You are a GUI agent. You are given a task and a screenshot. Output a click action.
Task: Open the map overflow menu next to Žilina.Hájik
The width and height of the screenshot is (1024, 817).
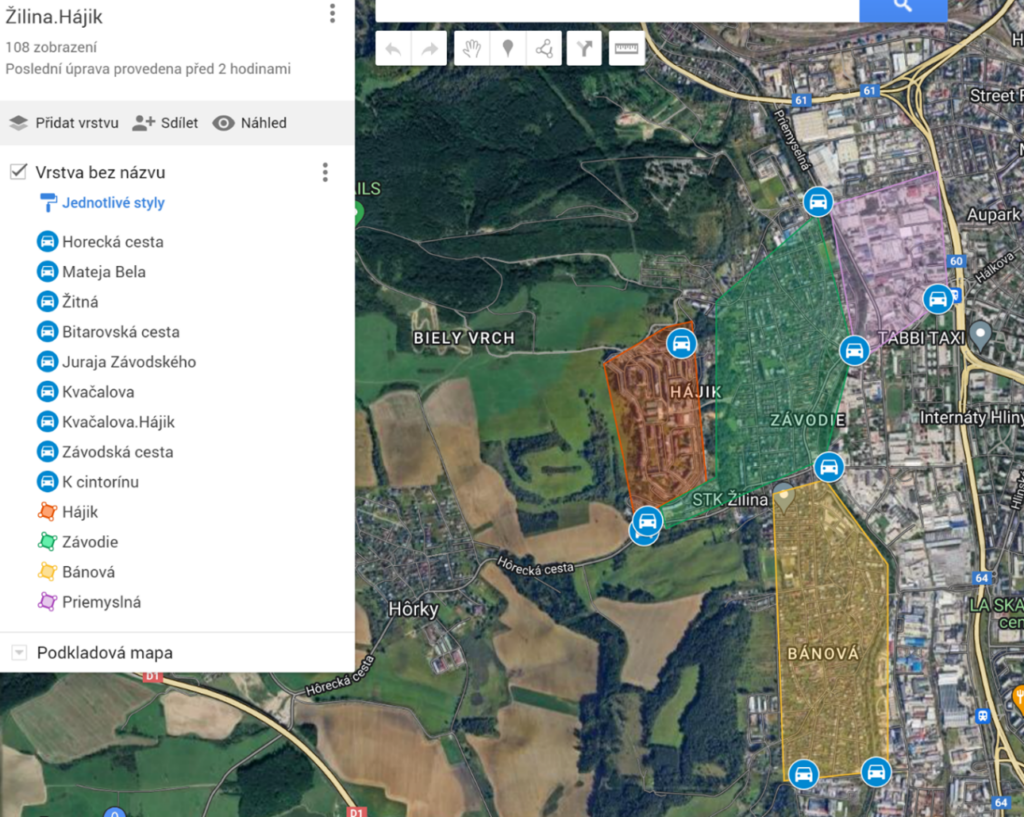331,15
